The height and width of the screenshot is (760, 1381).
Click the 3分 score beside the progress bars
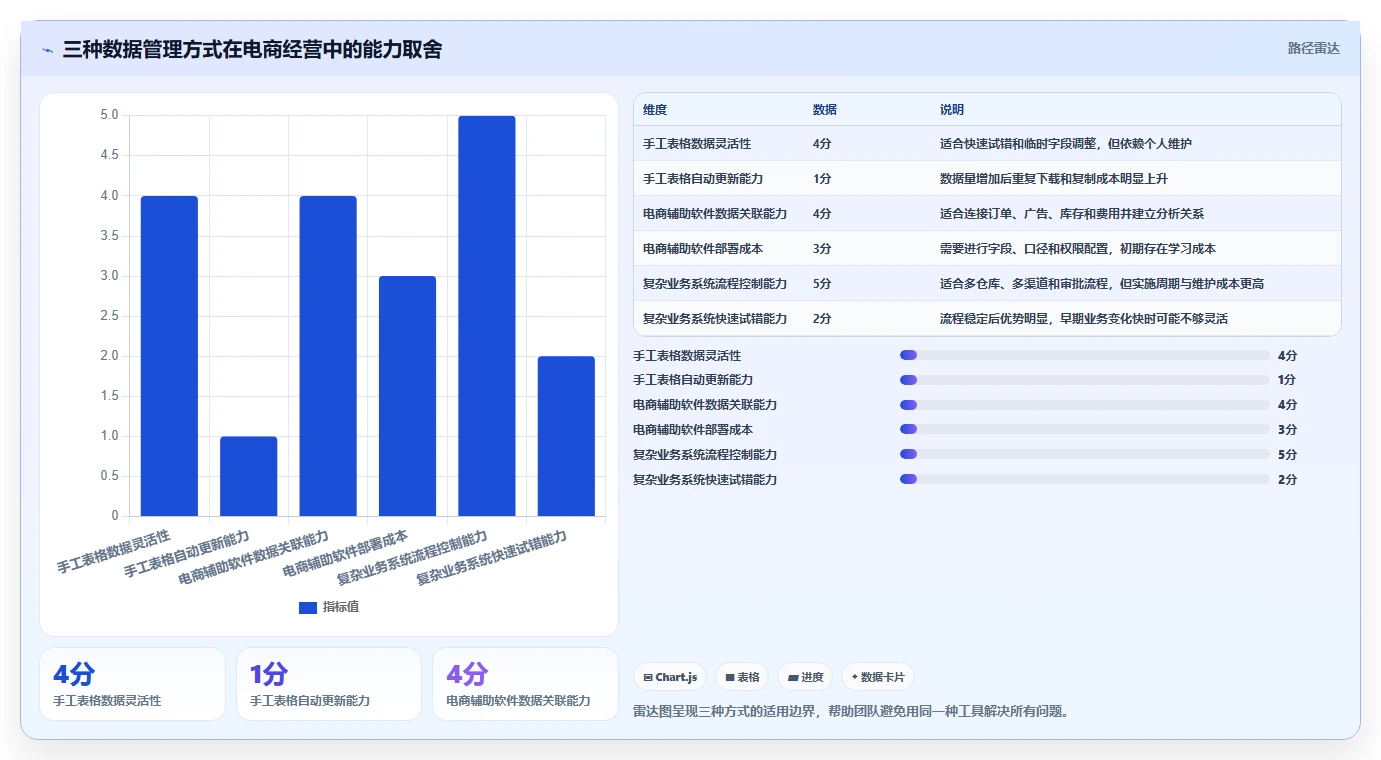1287,429
